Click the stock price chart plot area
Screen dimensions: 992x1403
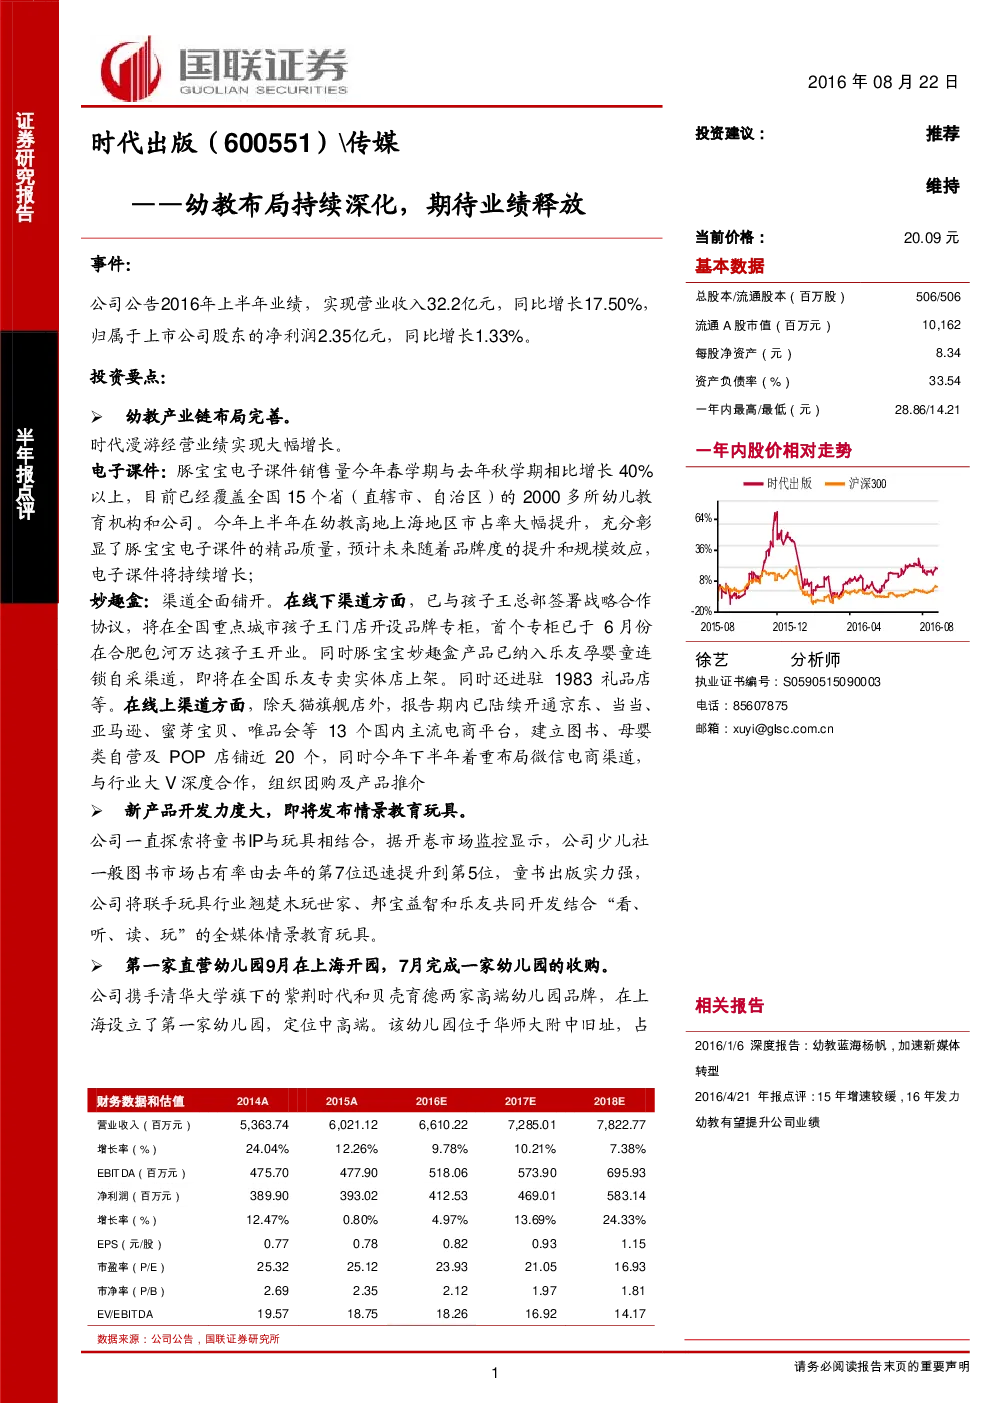829,556
